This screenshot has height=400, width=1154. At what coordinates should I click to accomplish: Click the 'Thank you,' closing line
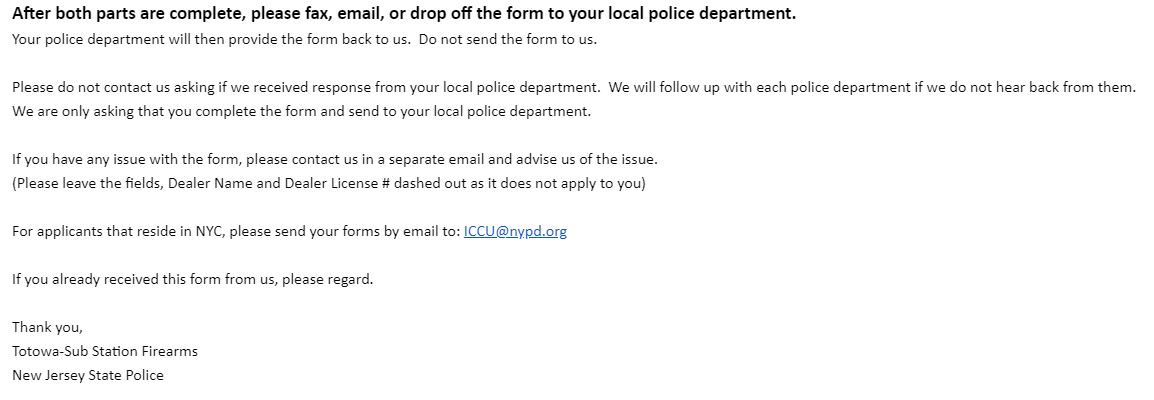(x=47, y=328)
